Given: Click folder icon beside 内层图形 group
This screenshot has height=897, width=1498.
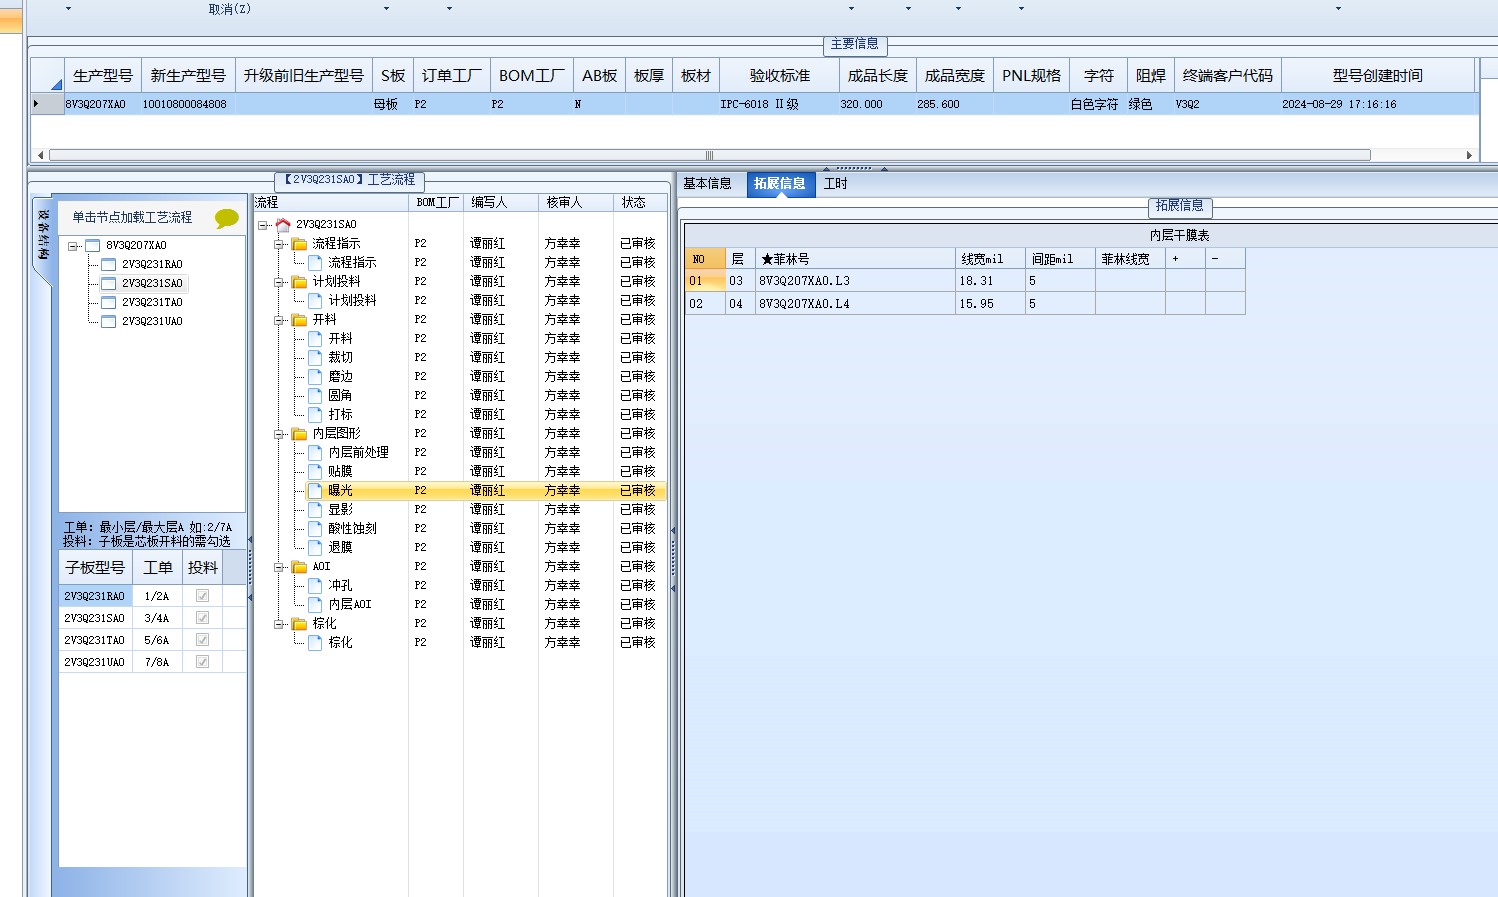Looking at the screenshot, I should click(299, 434).
